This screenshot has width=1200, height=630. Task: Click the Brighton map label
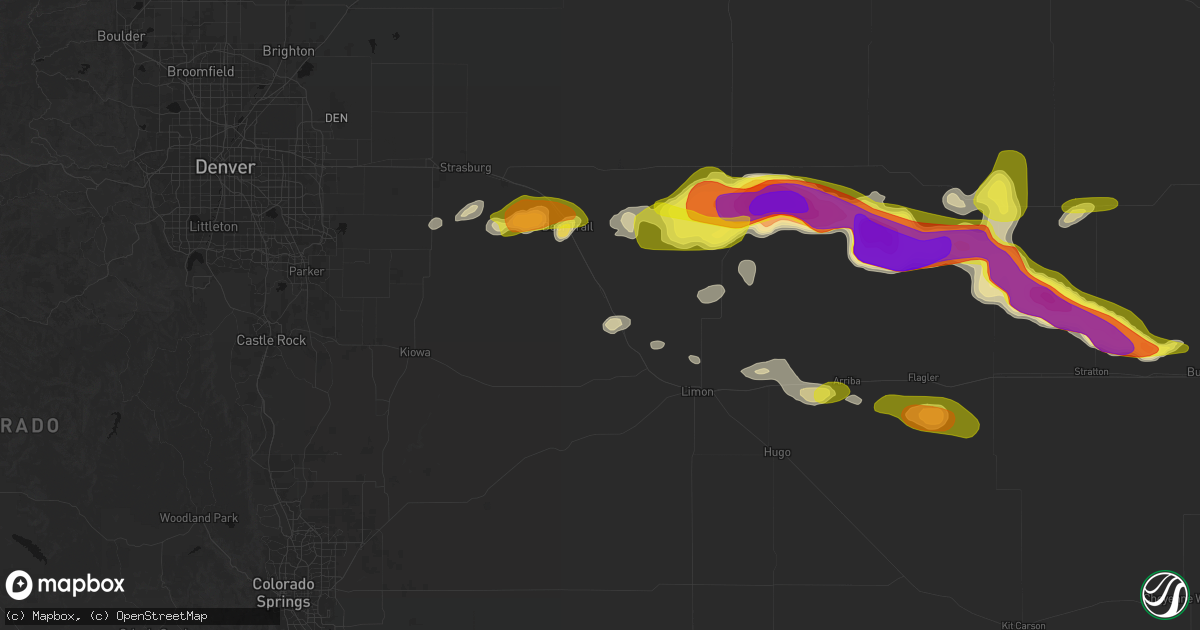click(x=288, y=51)
